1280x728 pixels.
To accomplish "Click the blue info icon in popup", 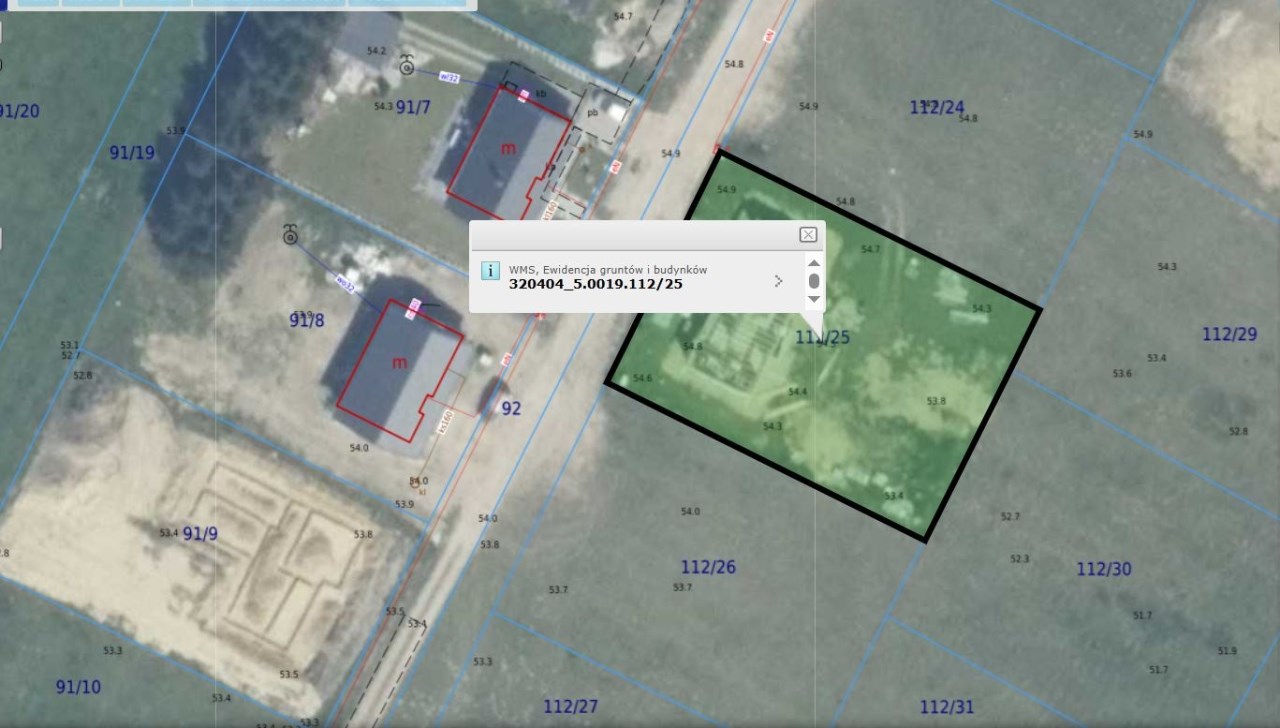I will point(490,271).
